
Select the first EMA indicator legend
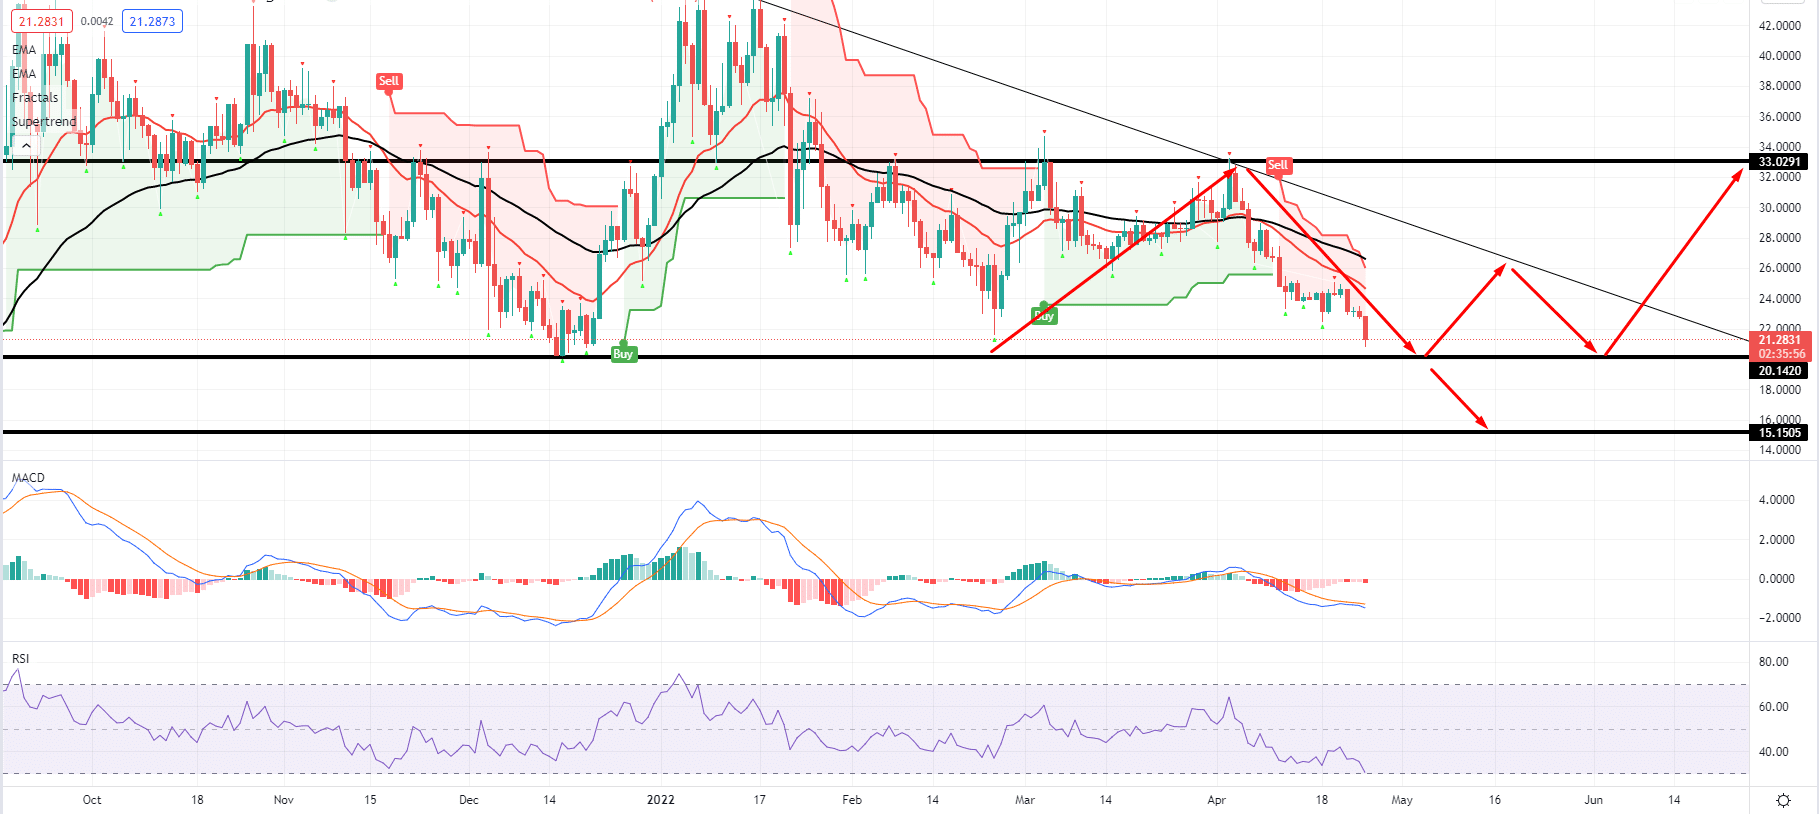[24, 50]
